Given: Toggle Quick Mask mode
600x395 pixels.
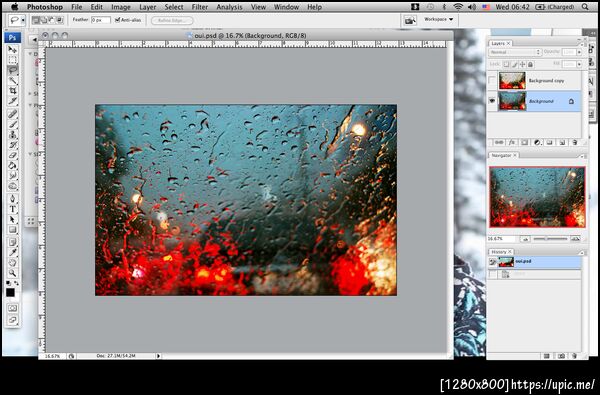Looking at the screenshot, I should [13, 308].
